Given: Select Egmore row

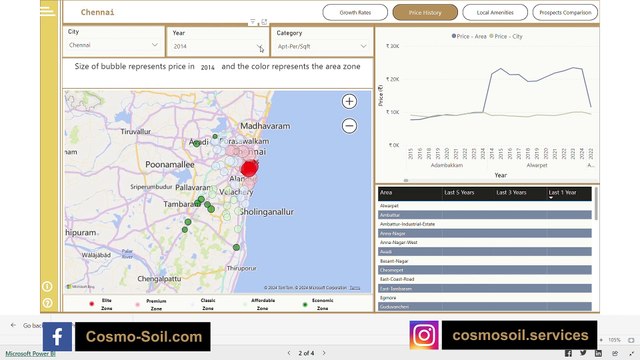Looking at the screenshot, I should point(484,298).
